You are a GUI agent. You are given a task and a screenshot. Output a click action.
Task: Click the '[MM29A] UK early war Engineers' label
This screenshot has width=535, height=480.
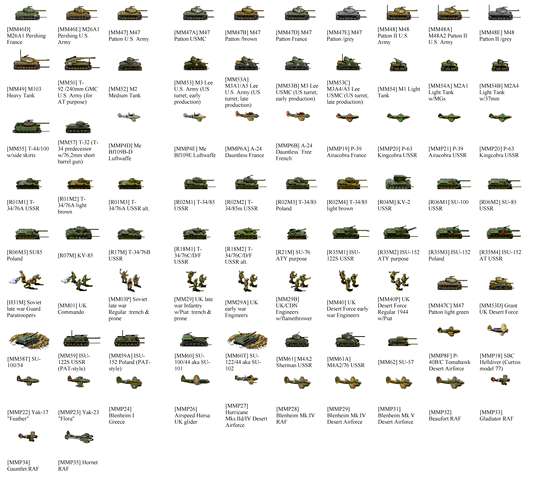coord(242,308)
